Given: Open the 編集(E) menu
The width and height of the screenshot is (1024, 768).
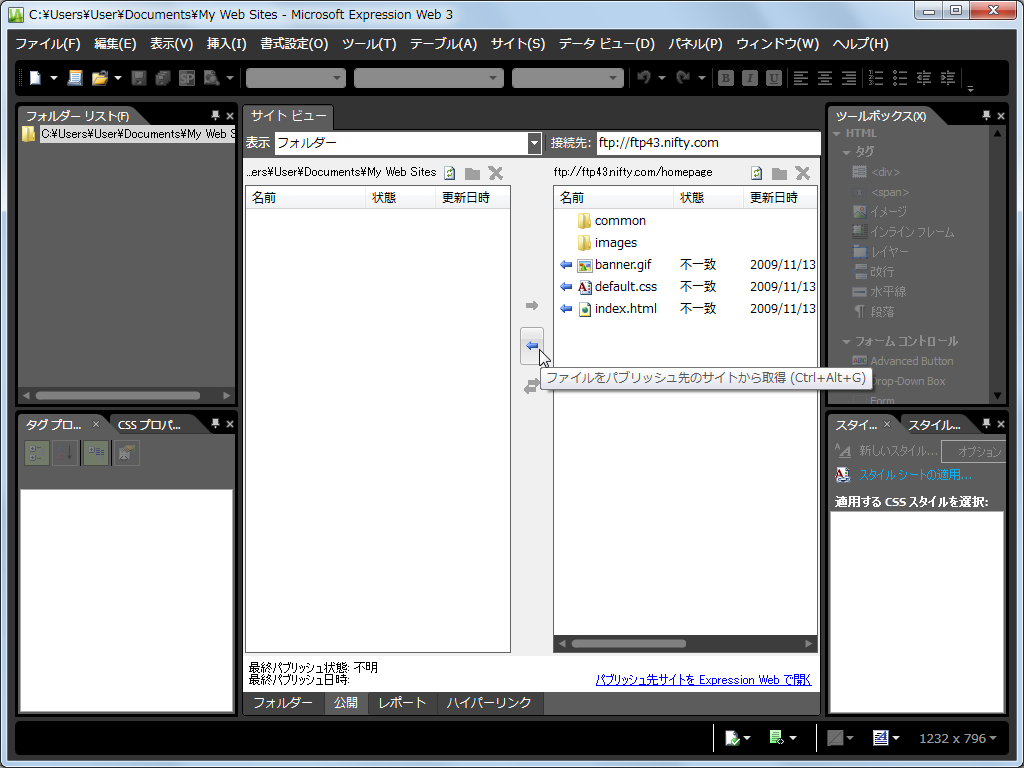Looking at the screenshot, I should point(115,44).
